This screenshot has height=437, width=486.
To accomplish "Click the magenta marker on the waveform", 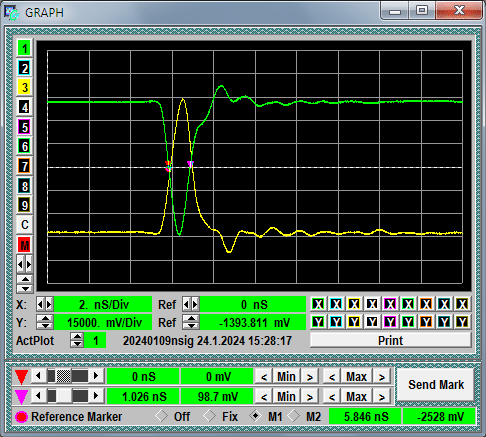I will [190, 164].
